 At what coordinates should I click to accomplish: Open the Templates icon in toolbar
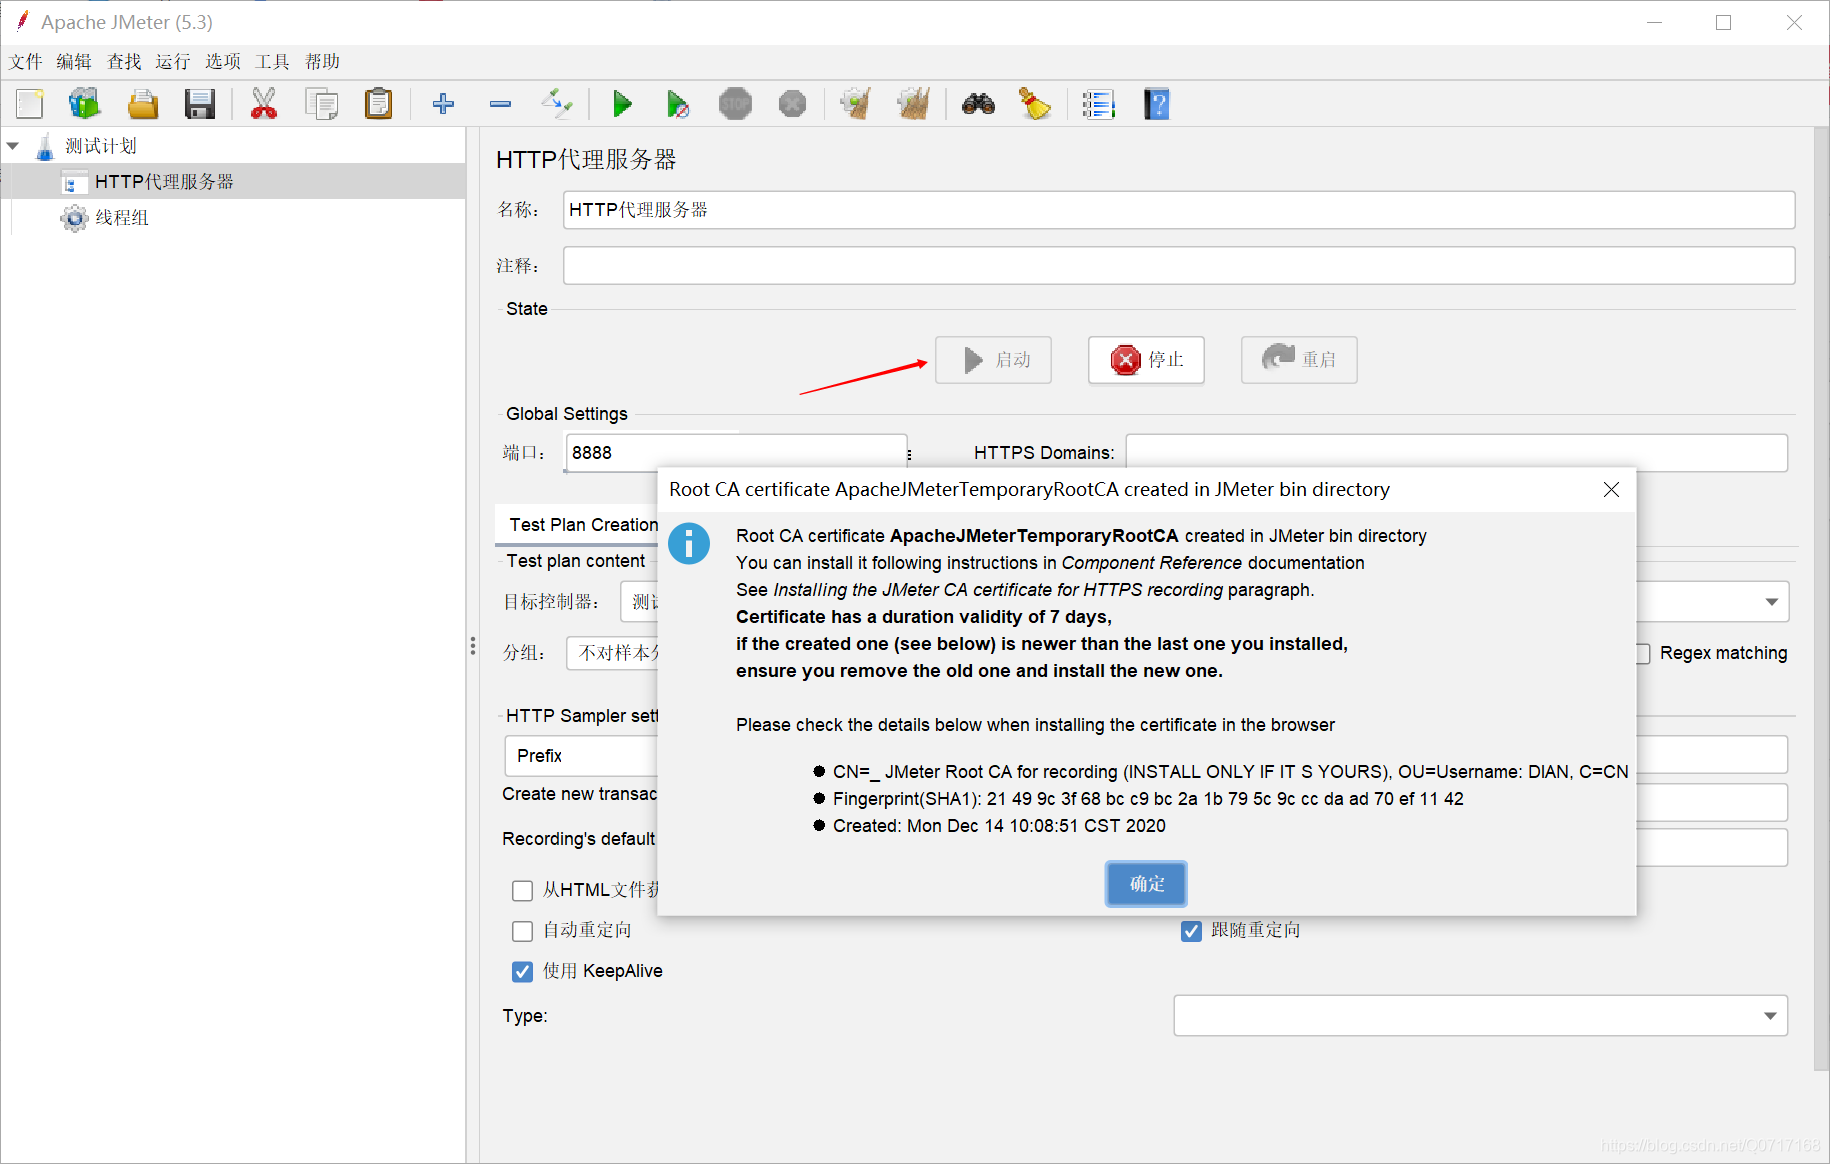pyautogui.click(x=85, y=104)
